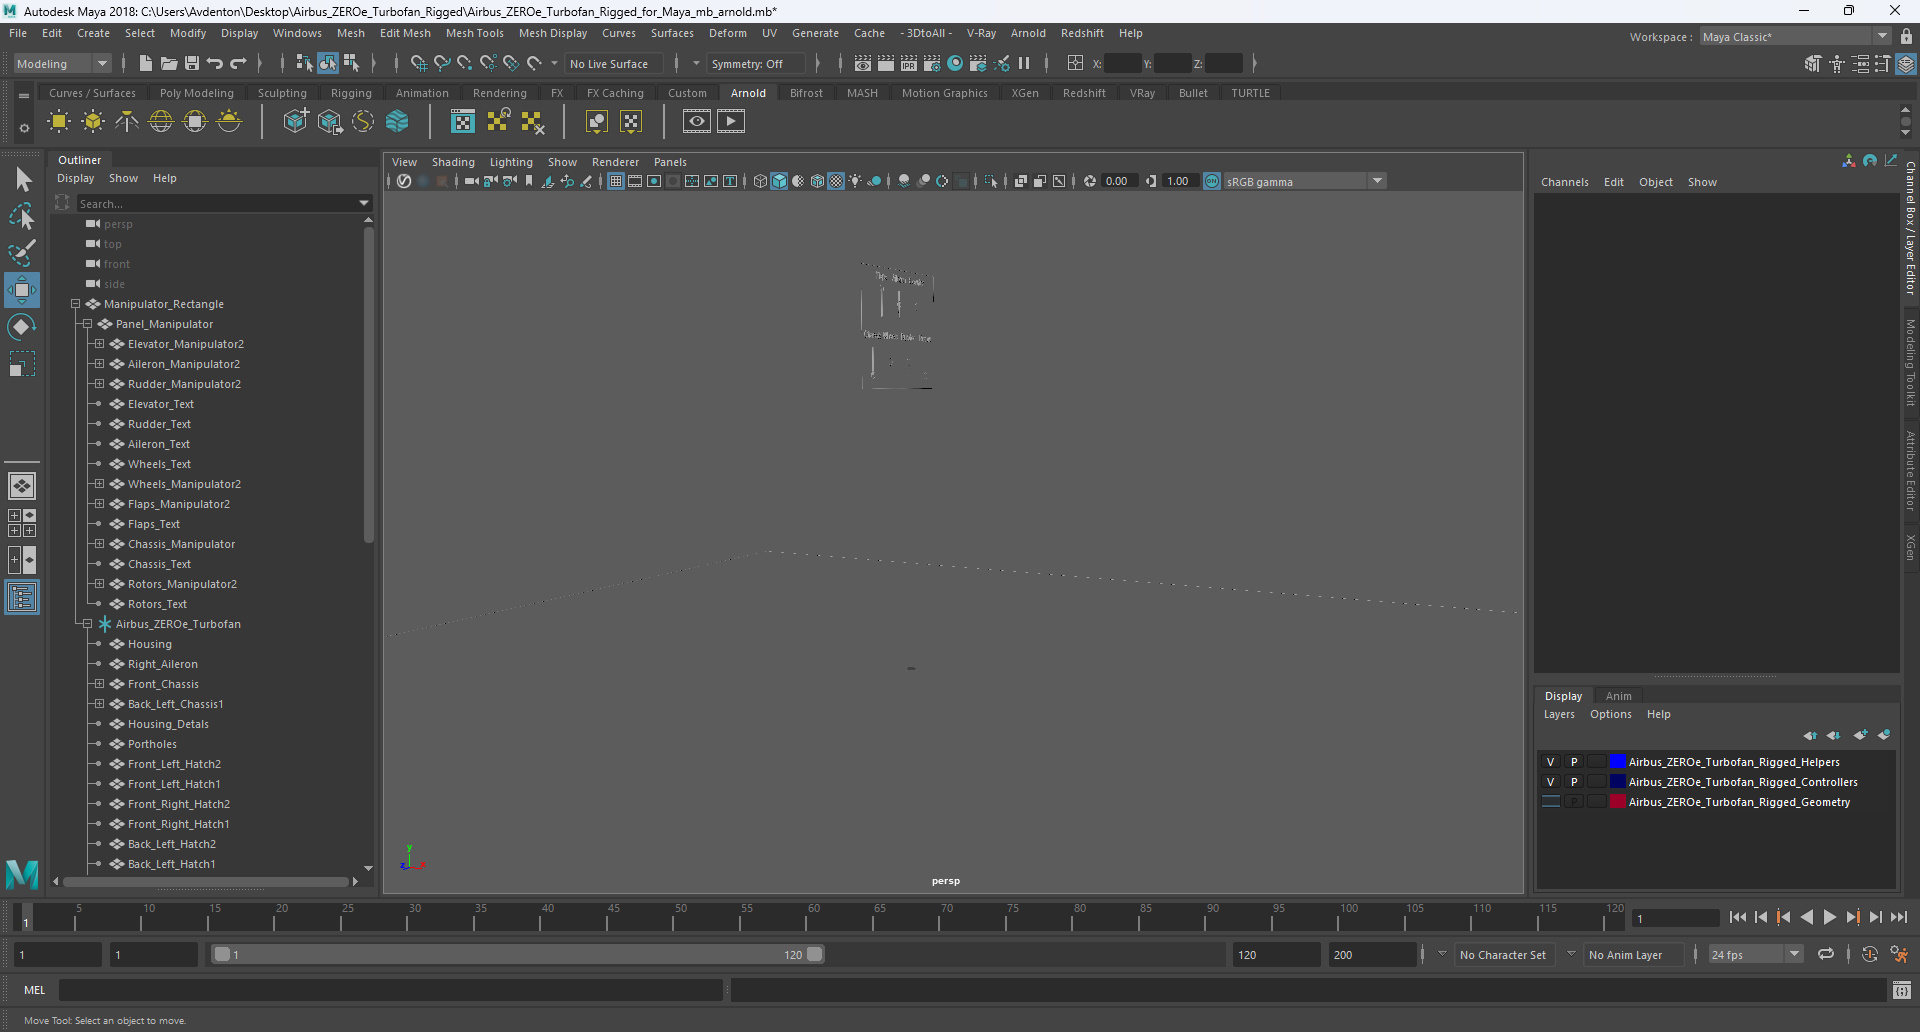Toggle the viewport grid display icon
Viewport: 1920px width, 1032px height.
[x=616, y=181]
